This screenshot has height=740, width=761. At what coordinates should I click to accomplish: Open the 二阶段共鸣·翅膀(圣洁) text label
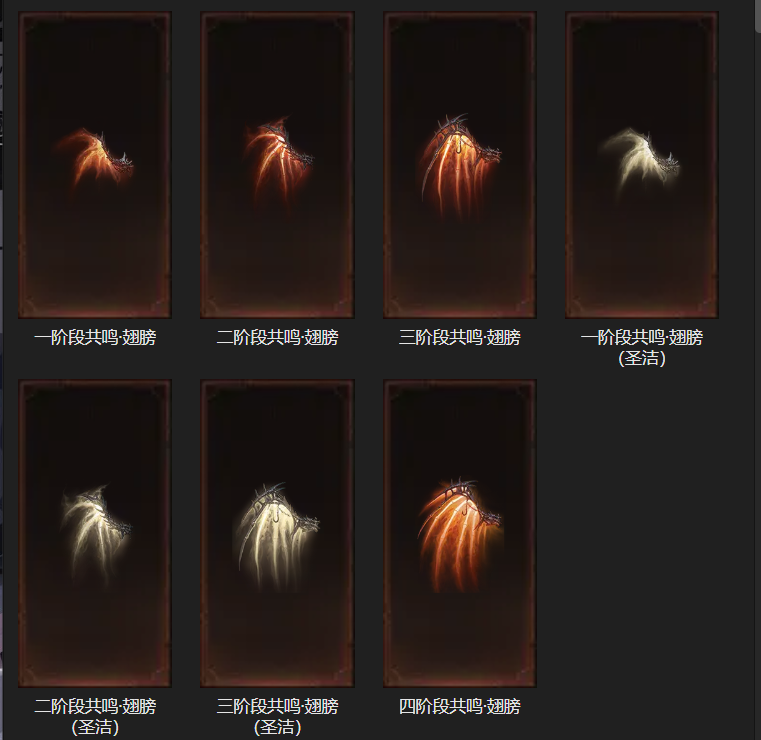[95, 716]
